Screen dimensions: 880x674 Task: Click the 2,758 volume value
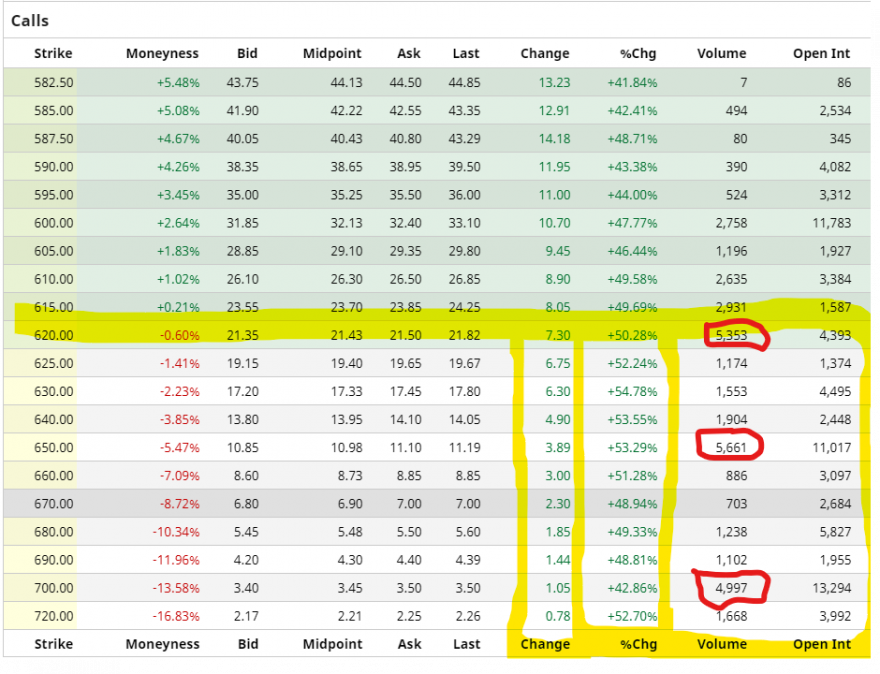tap(731, 223)
